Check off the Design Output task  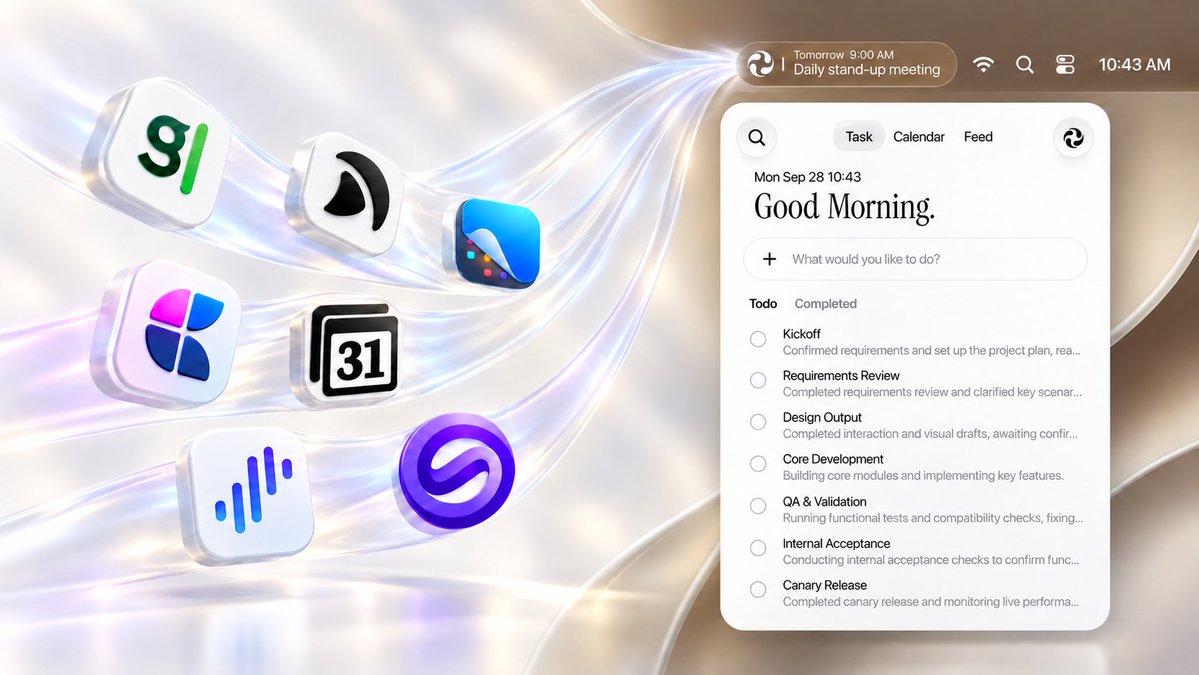coord(758,422)
